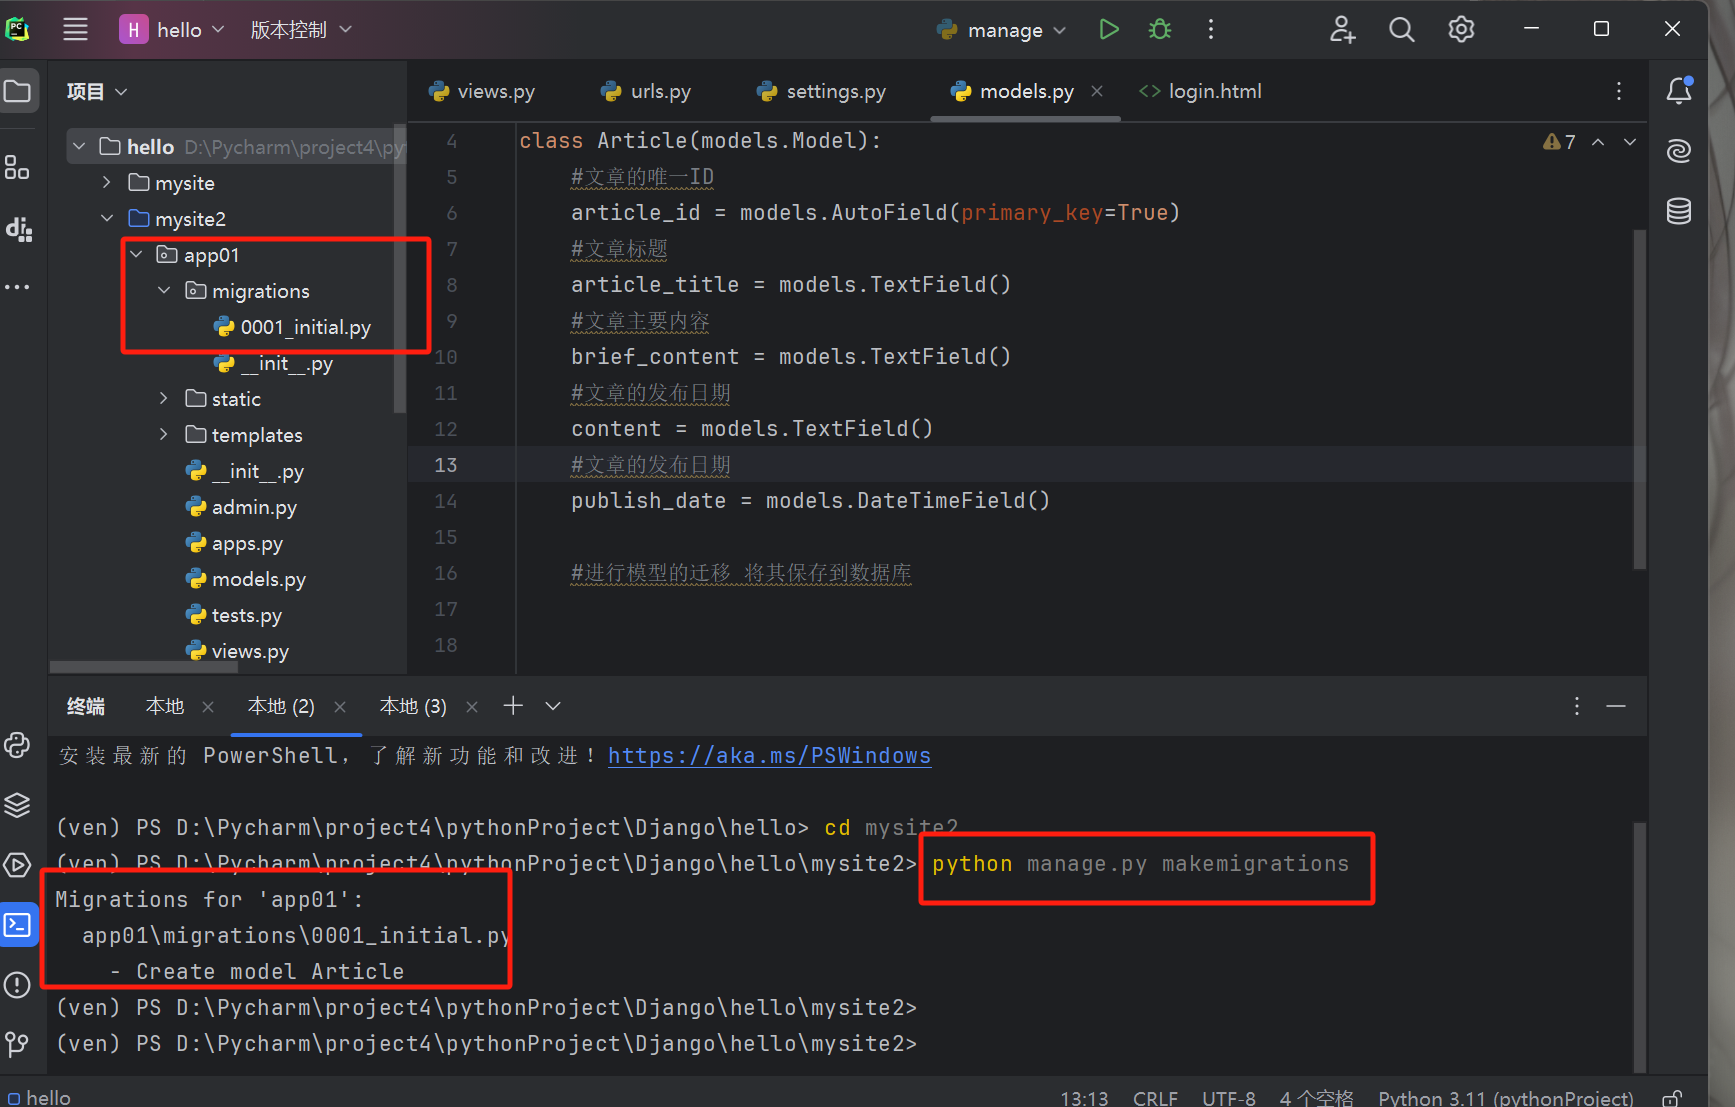Open more run actions menu
This screenshot has height=1107, width=1735.
click(x=1211, y=30)
